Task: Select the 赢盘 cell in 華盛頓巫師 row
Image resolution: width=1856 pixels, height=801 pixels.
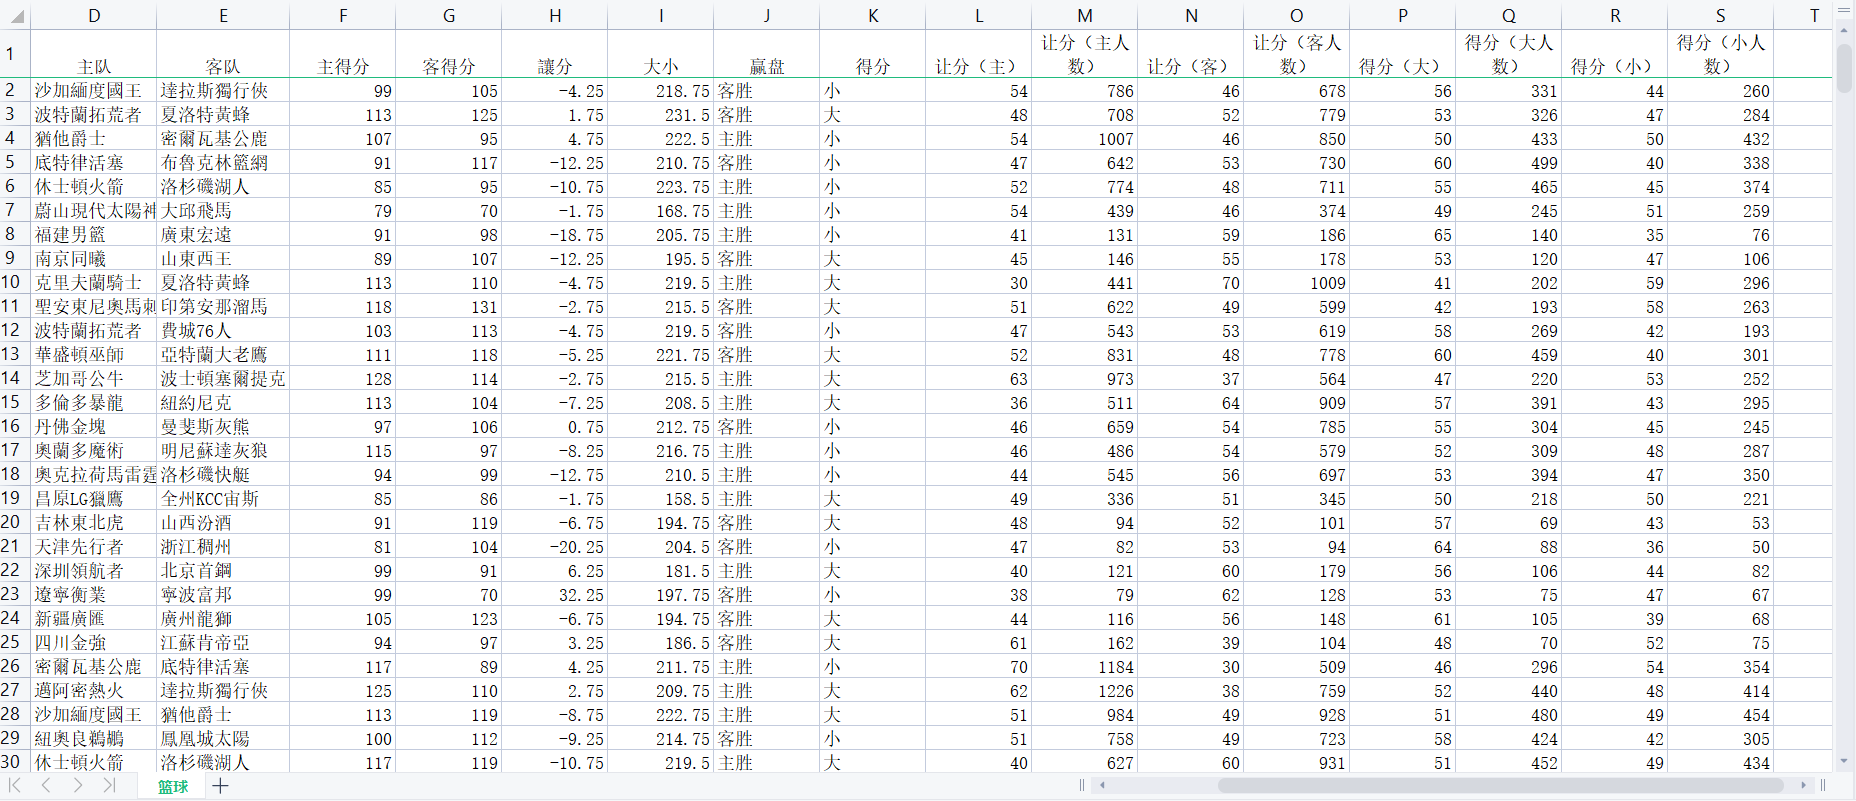Action: [x=767, y=354]
